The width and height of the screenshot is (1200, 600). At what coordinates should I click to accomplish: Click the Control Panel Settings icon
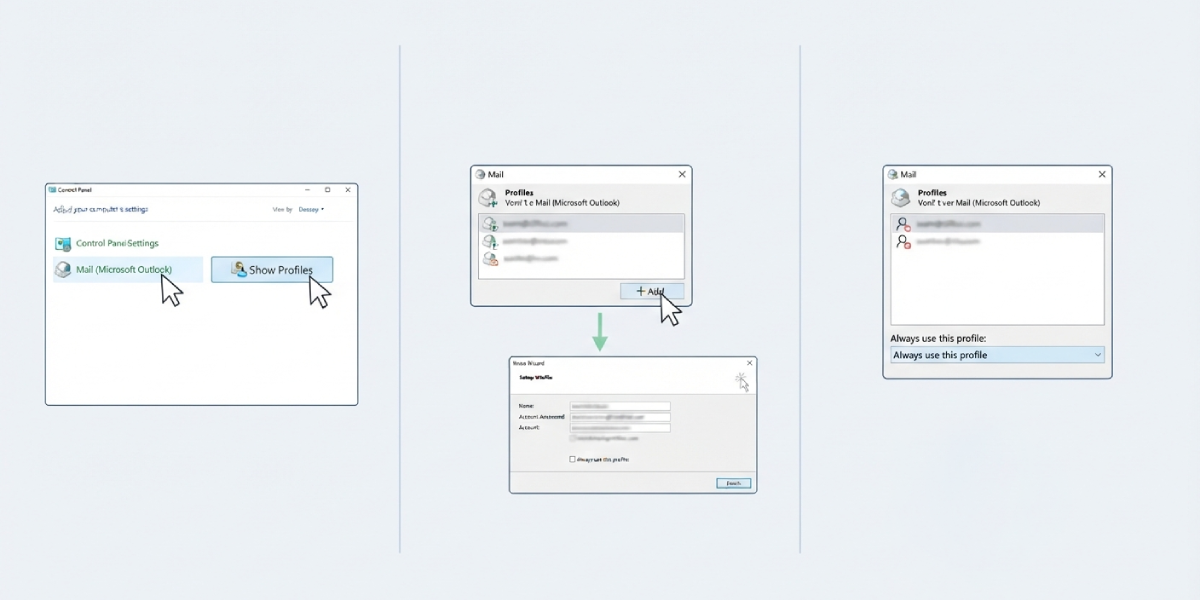(63, 243)
